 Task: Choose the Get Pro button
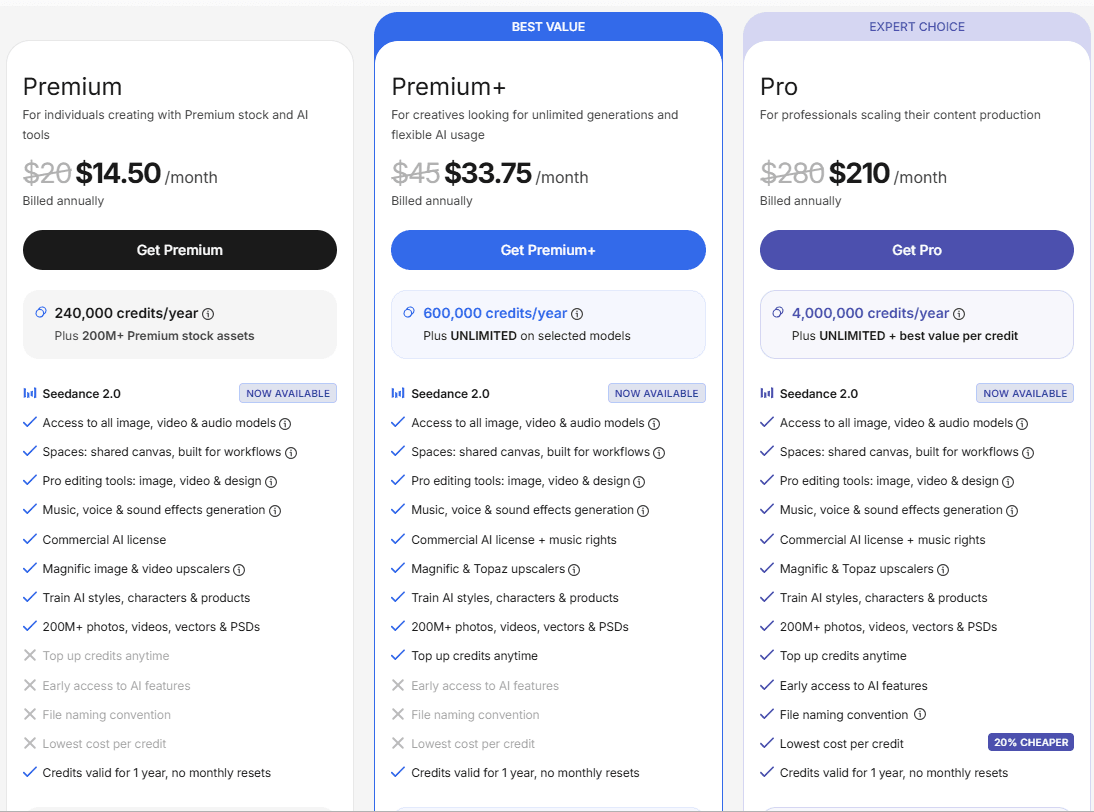click(x=917, y=250)
